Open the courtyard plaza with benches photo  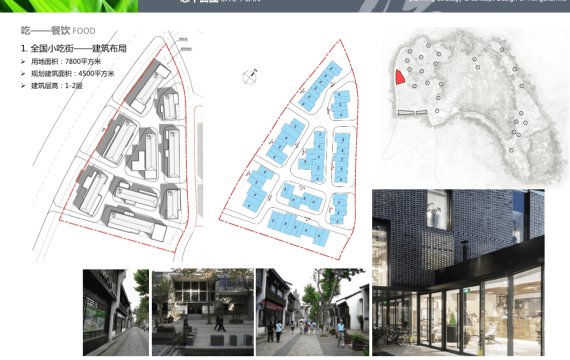point(203,312)
